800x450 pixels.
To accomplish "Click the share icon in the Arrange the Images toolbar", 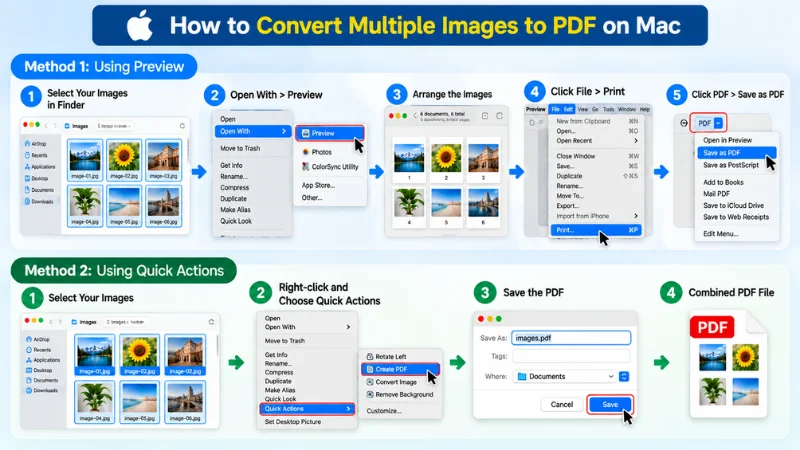I will pos(485,116).
